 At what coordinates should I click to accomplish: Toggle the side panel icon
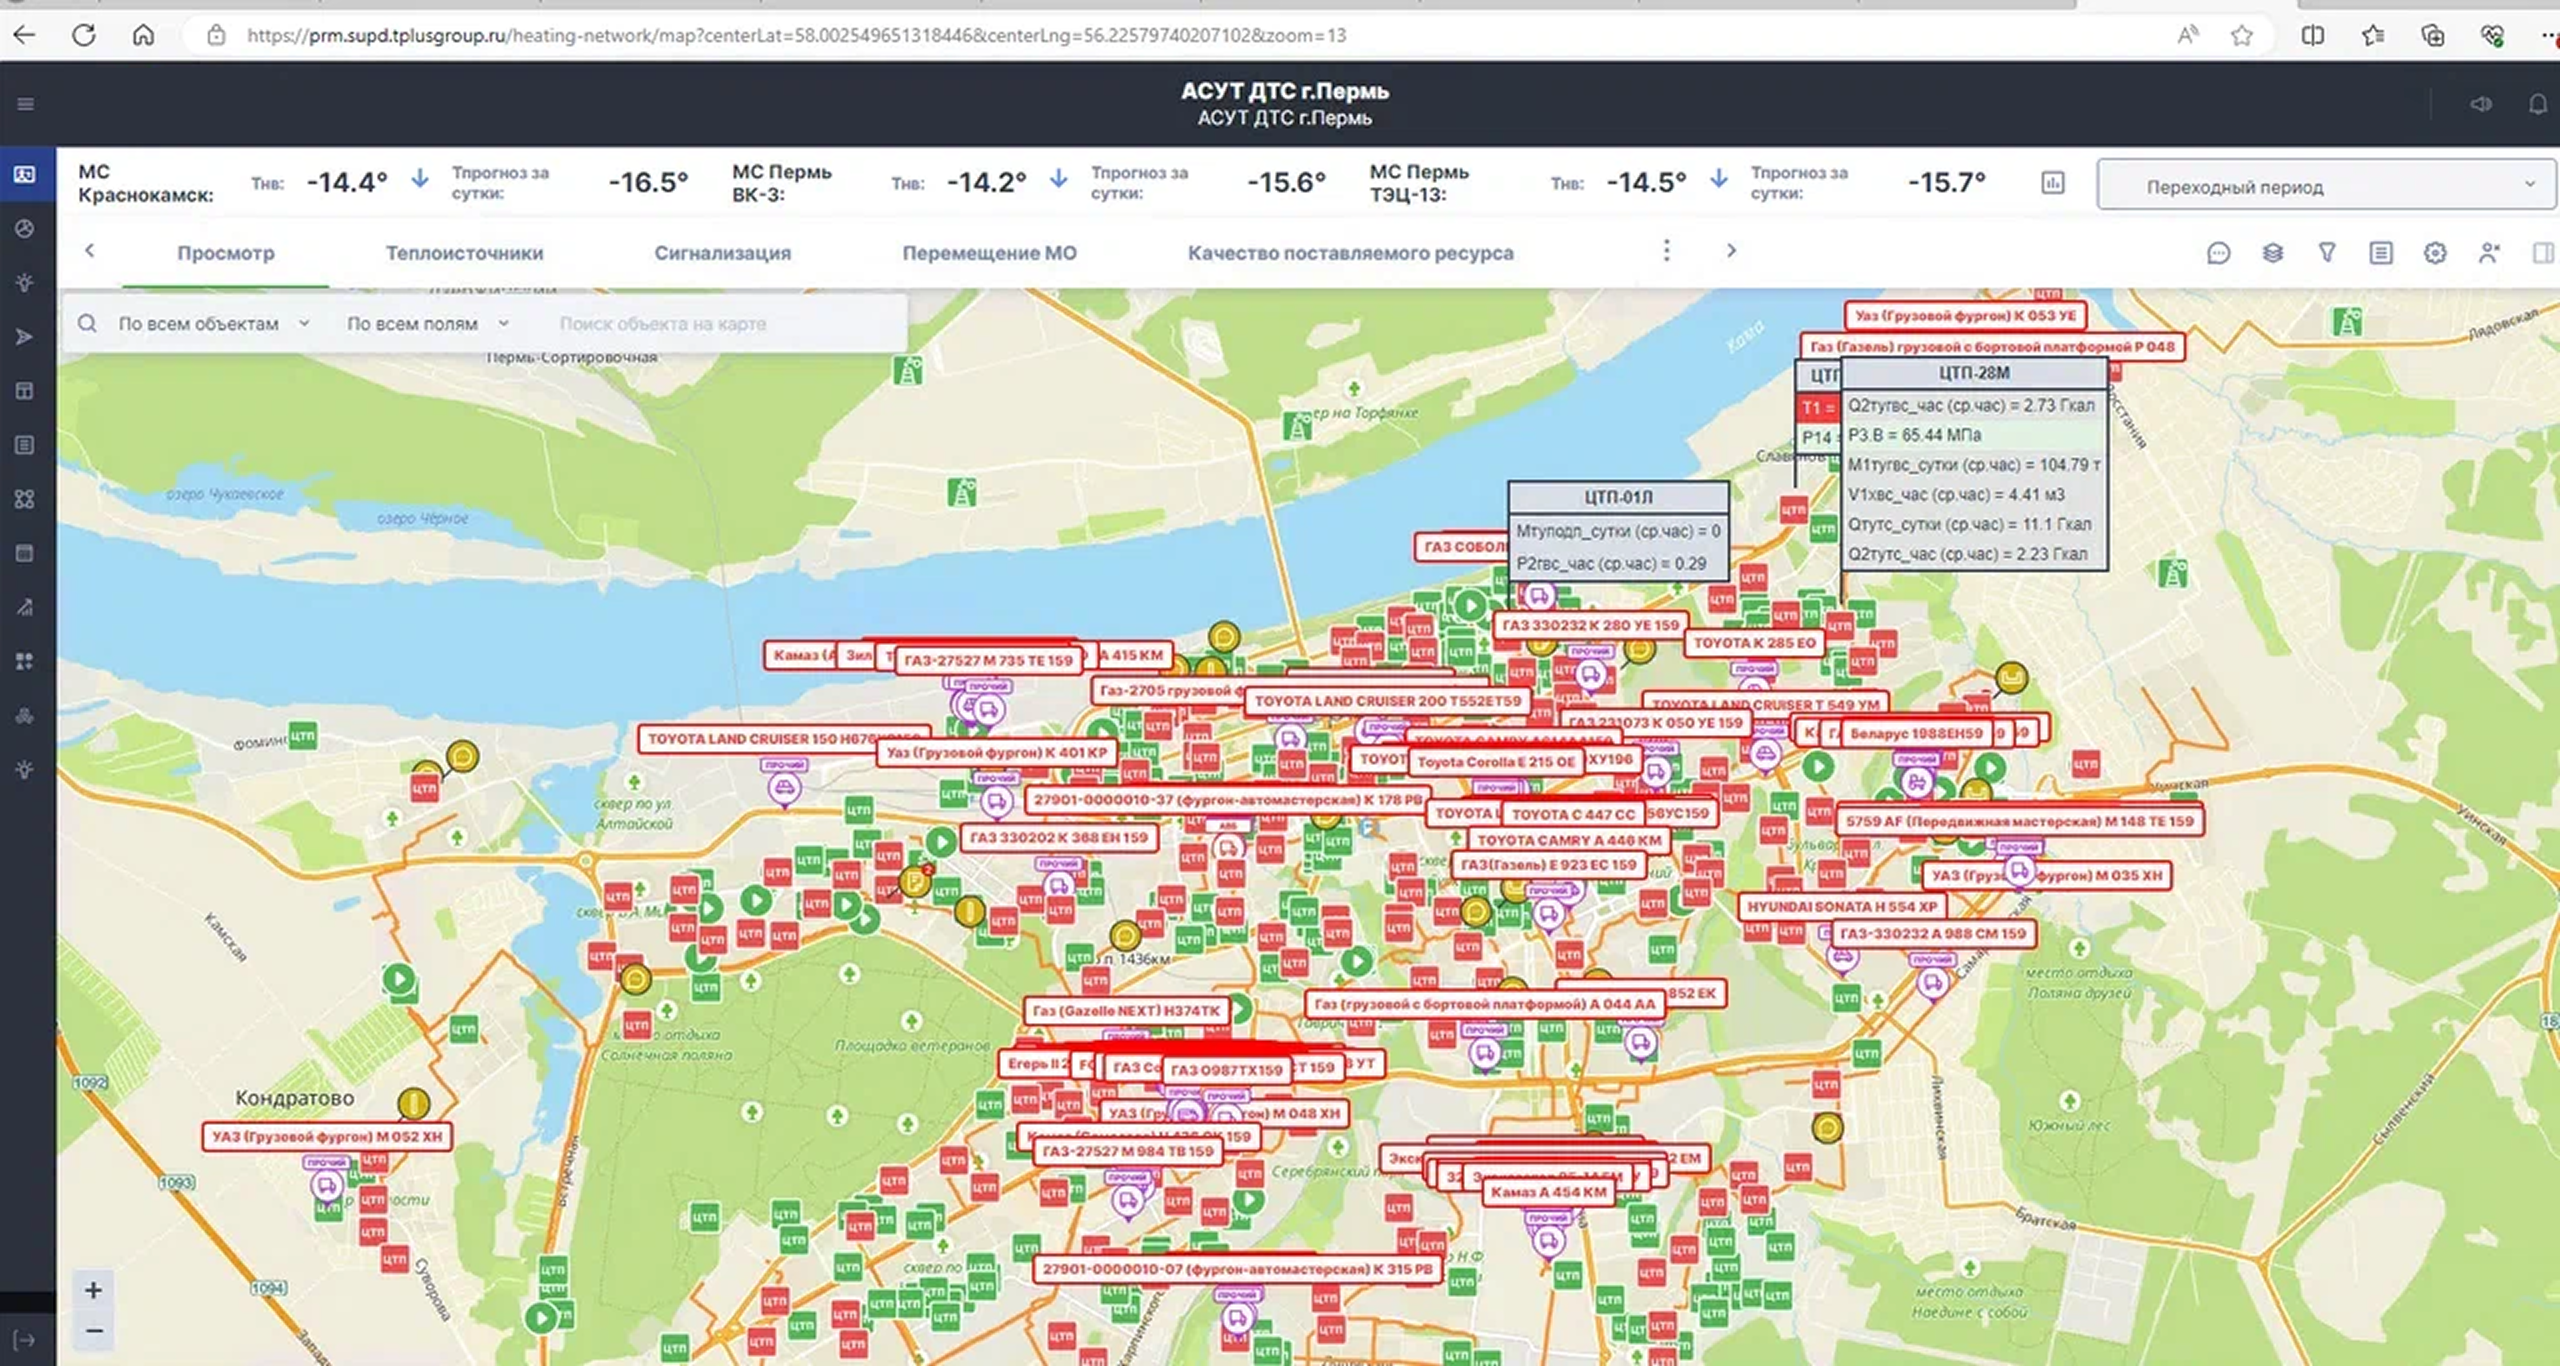tap(2543, 253)
